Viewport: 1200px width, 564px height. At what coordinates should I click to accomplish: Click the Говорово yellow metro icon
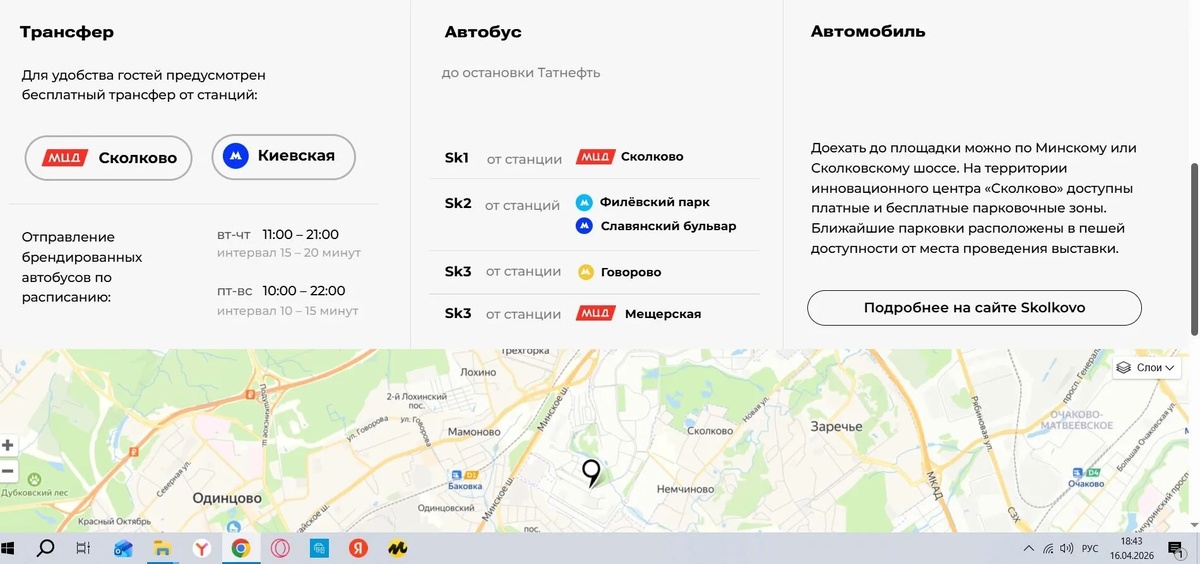coord(587,272)
